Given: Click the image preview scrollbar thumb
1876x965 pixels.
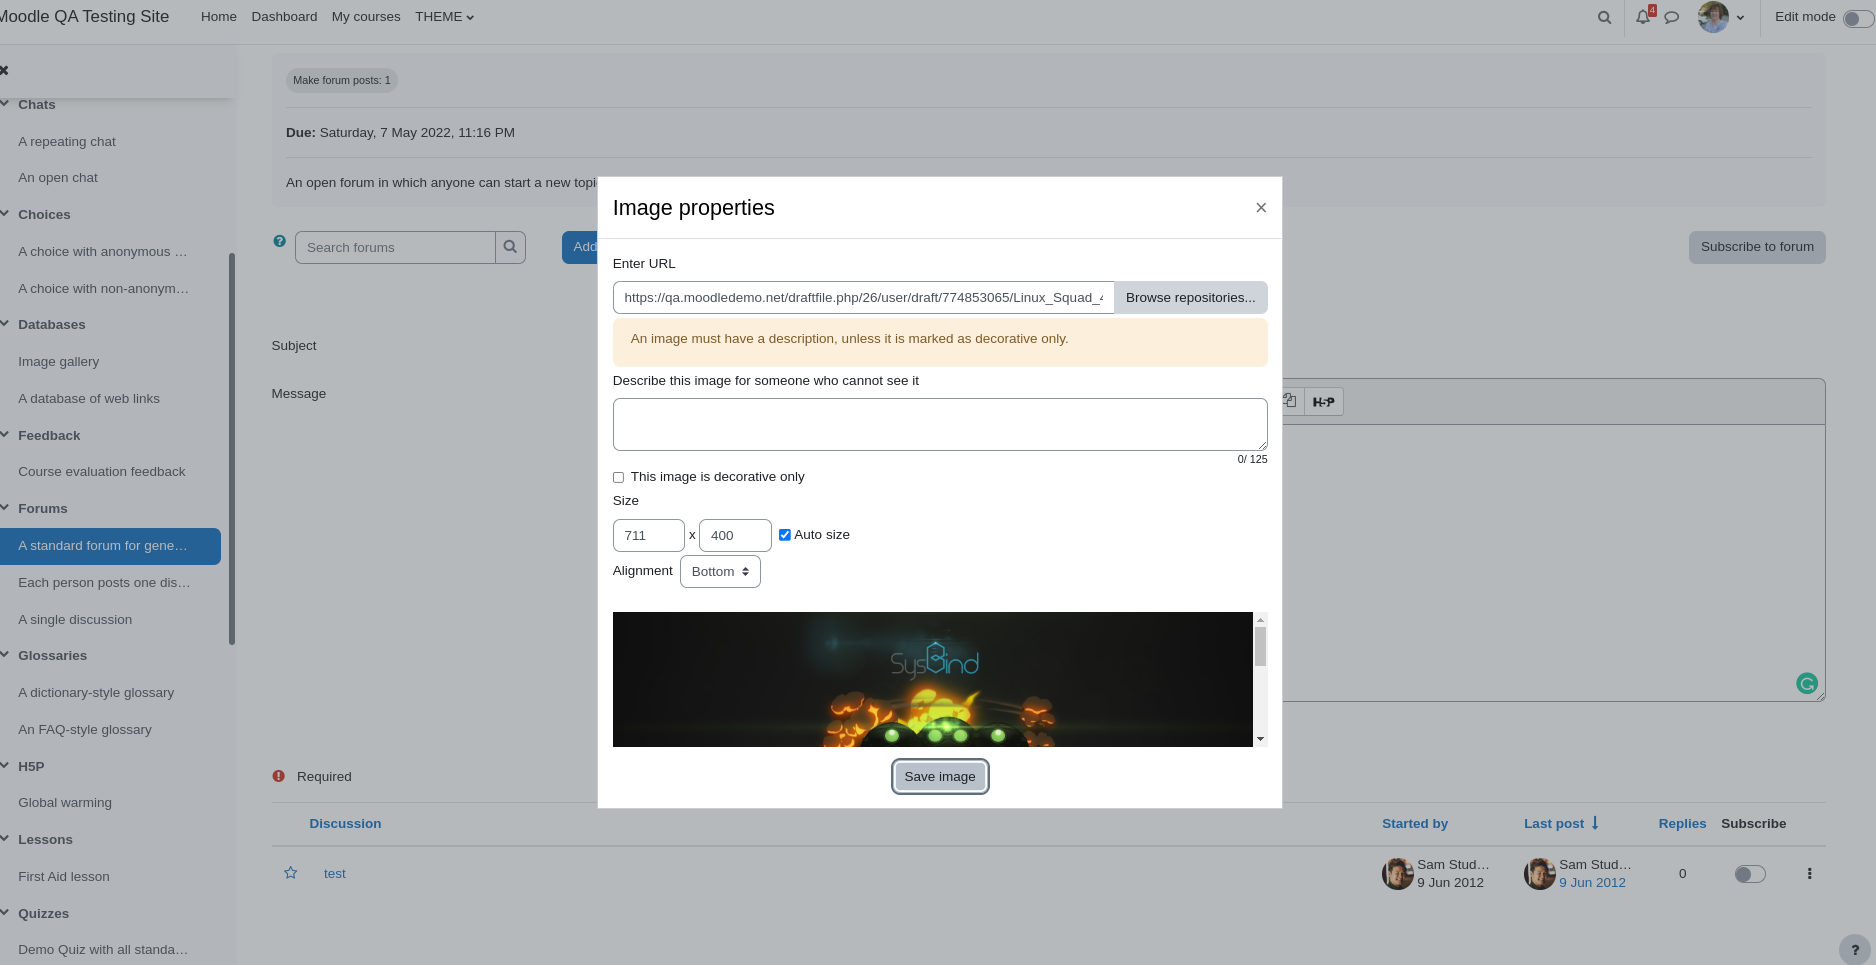Looking at the screenshot, I should [x=1260, y=646].
